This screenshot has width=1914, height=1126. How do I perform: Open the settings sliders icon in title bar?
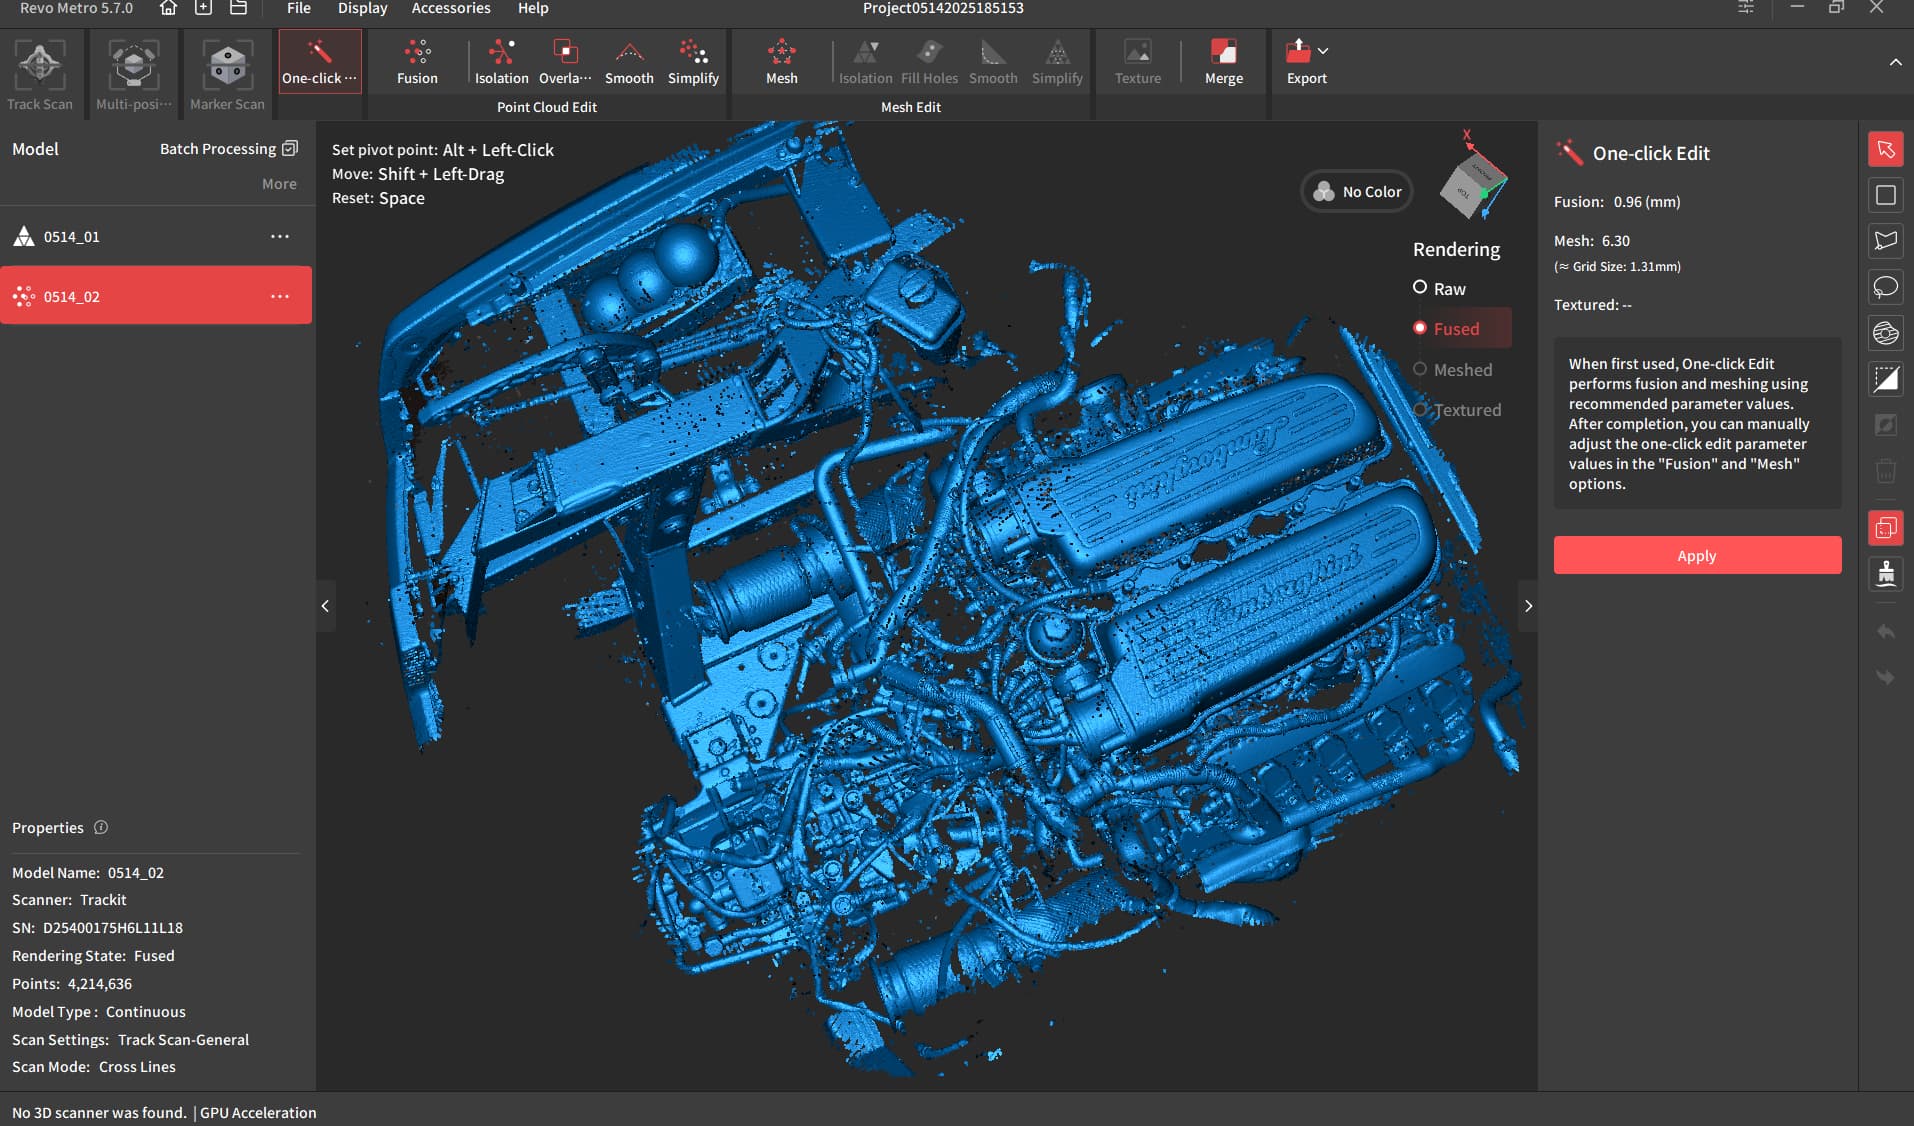coord(1746,8)
